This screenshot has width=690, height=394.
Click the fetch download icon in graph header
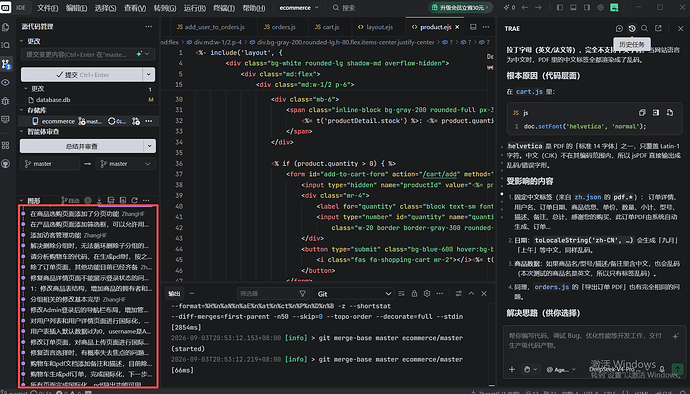coord(99,200)
